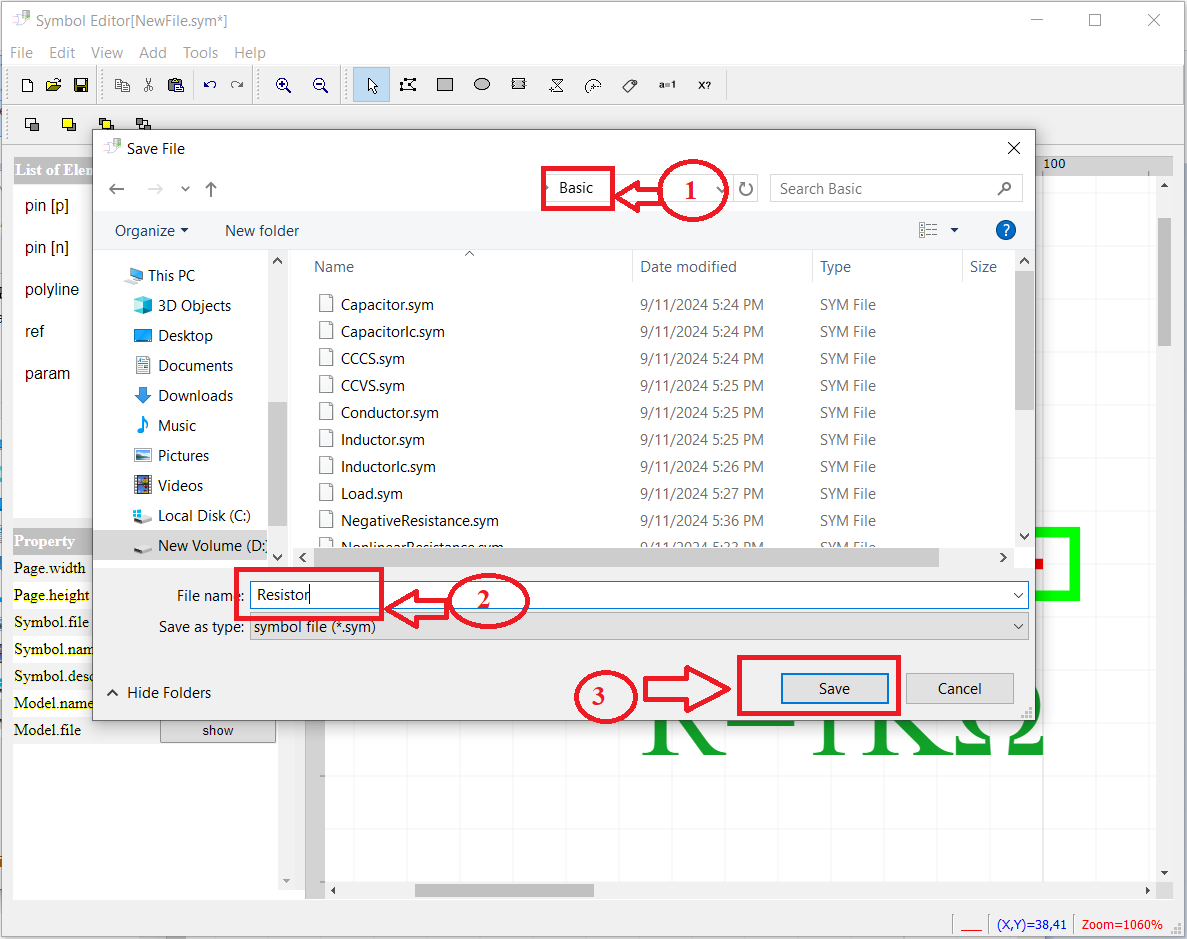Click the Refresh icon next to address bar
Viewport: 1187px width, 939px height.
pyautogui.click(x=746, y=189)
